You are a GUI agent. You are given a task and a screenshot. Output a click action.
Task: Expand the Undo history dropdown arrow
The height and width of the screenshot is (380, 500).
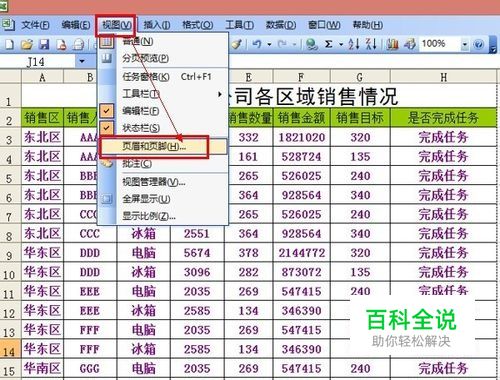click(269, 44)
